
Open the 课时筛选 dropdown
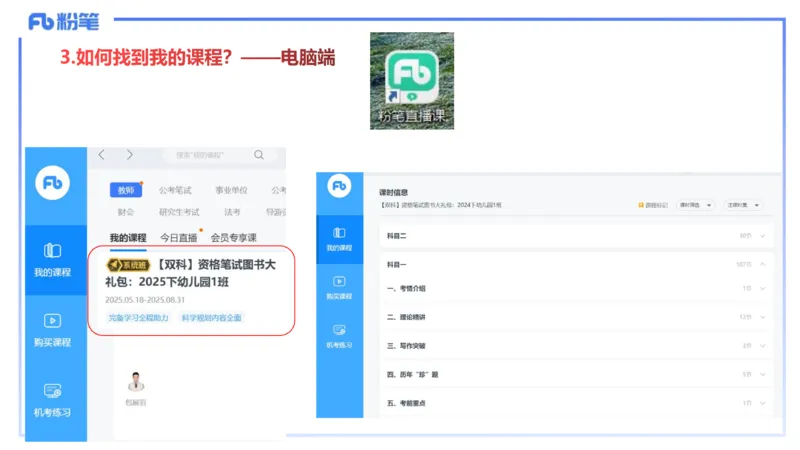point(695,205)
